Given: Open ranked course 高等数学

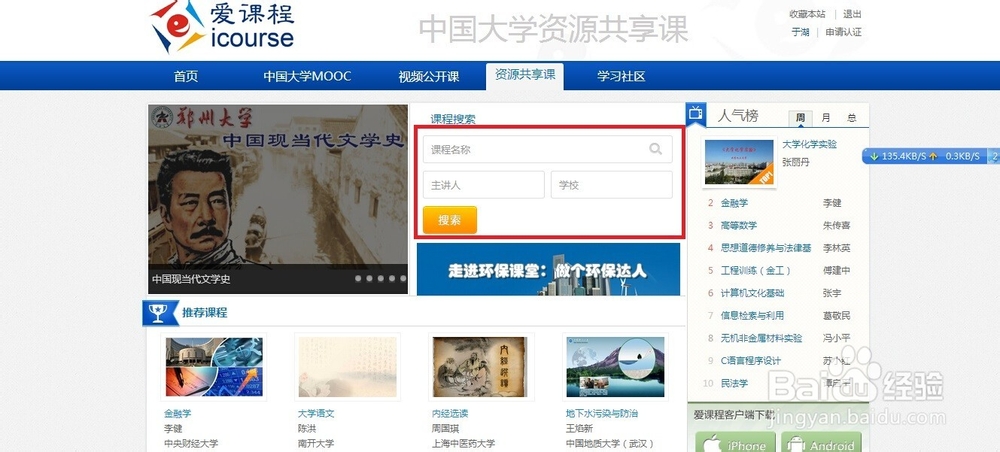Looking at the screenshot, I should 739,226.
